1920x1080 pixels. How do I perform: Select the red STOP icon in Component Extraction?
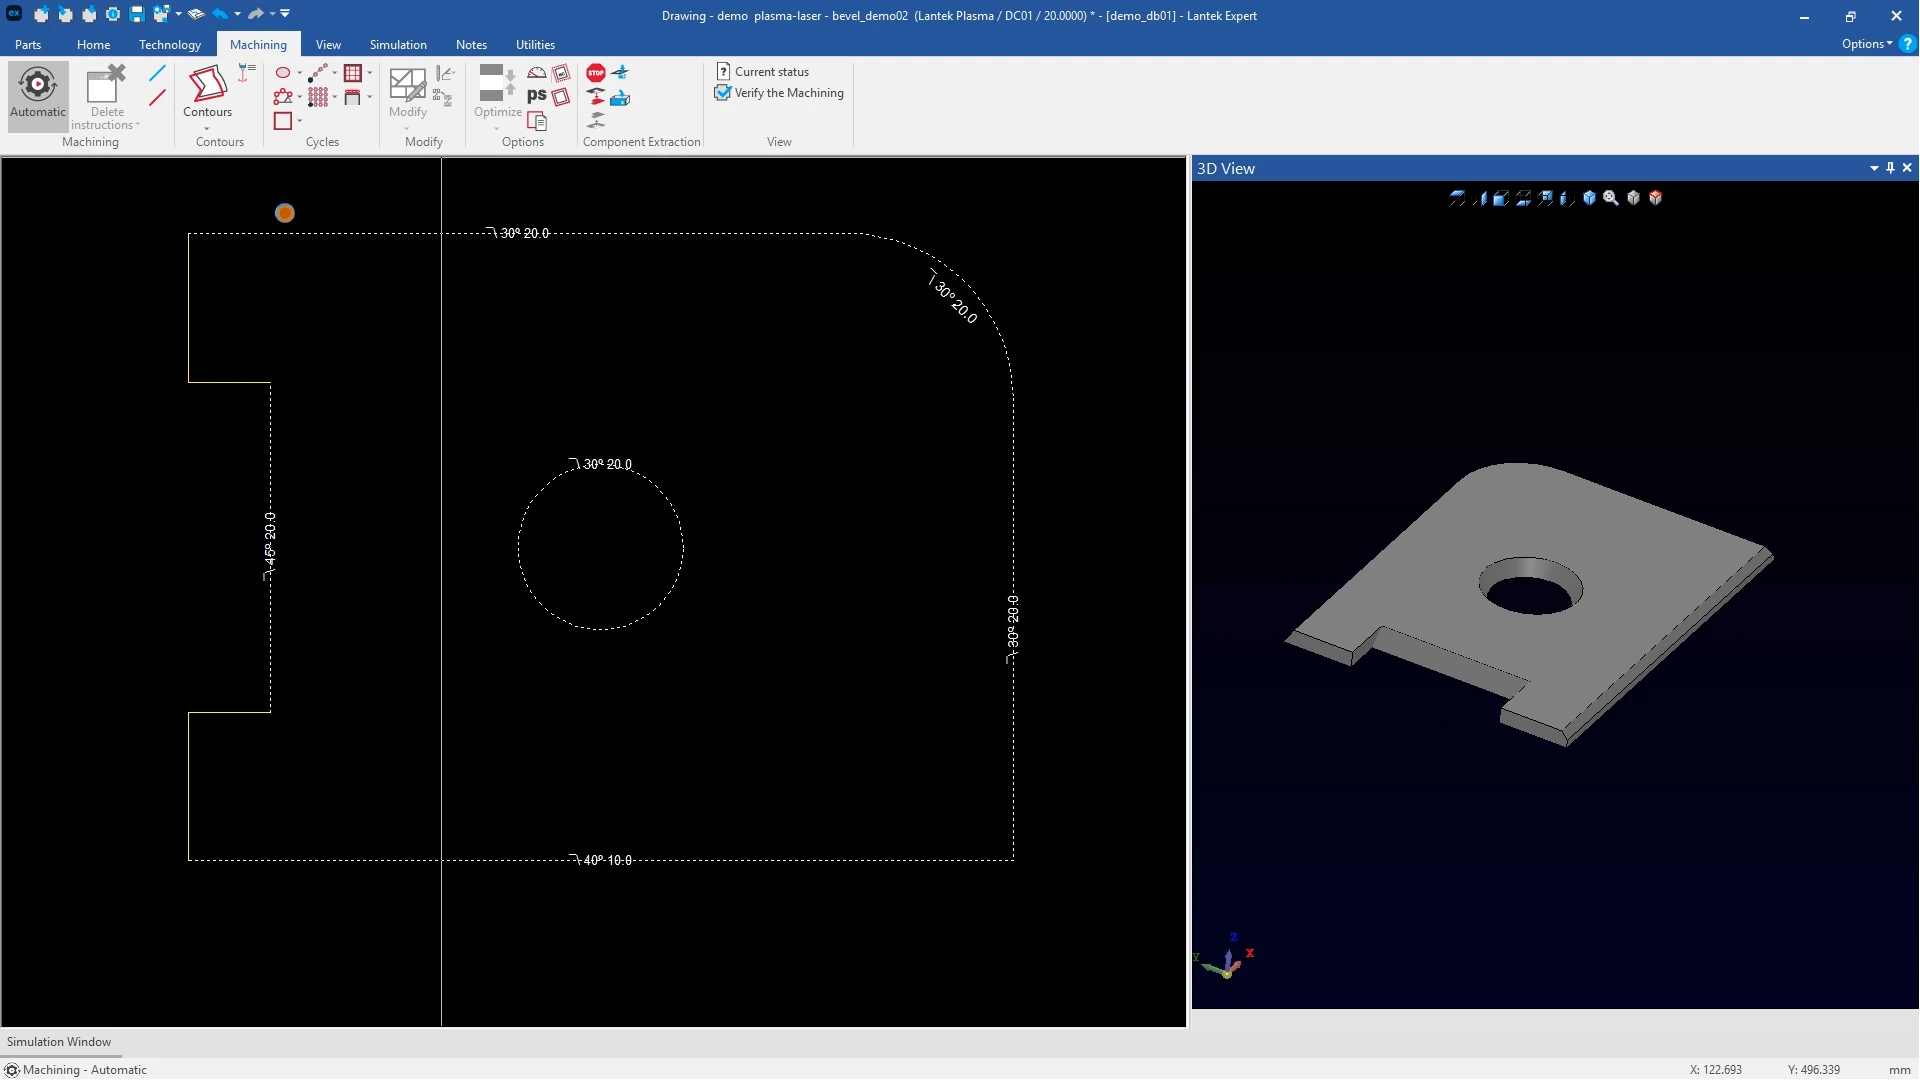[596, 73]
